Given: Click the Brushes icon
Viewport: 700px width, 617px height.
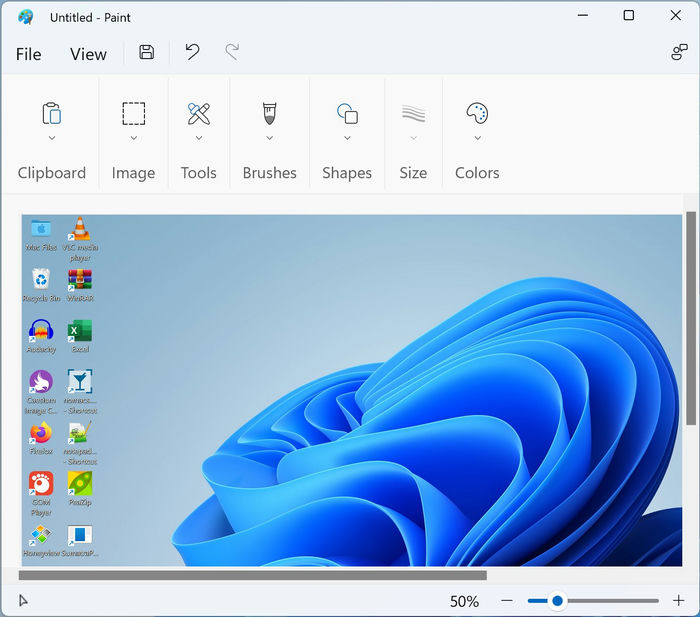Looking at the screenshot, I should (270, 113).
